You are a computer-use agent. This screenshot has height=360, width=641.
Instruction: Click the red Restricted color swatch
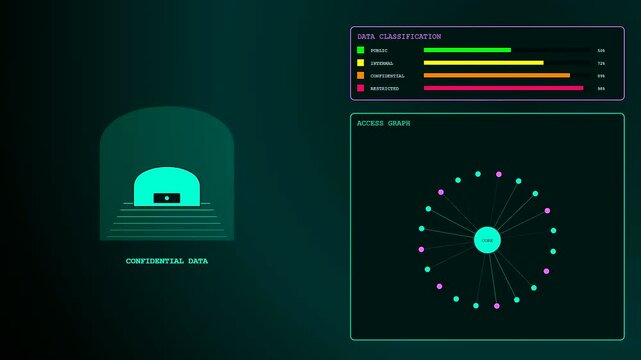[x=360, y=88]
